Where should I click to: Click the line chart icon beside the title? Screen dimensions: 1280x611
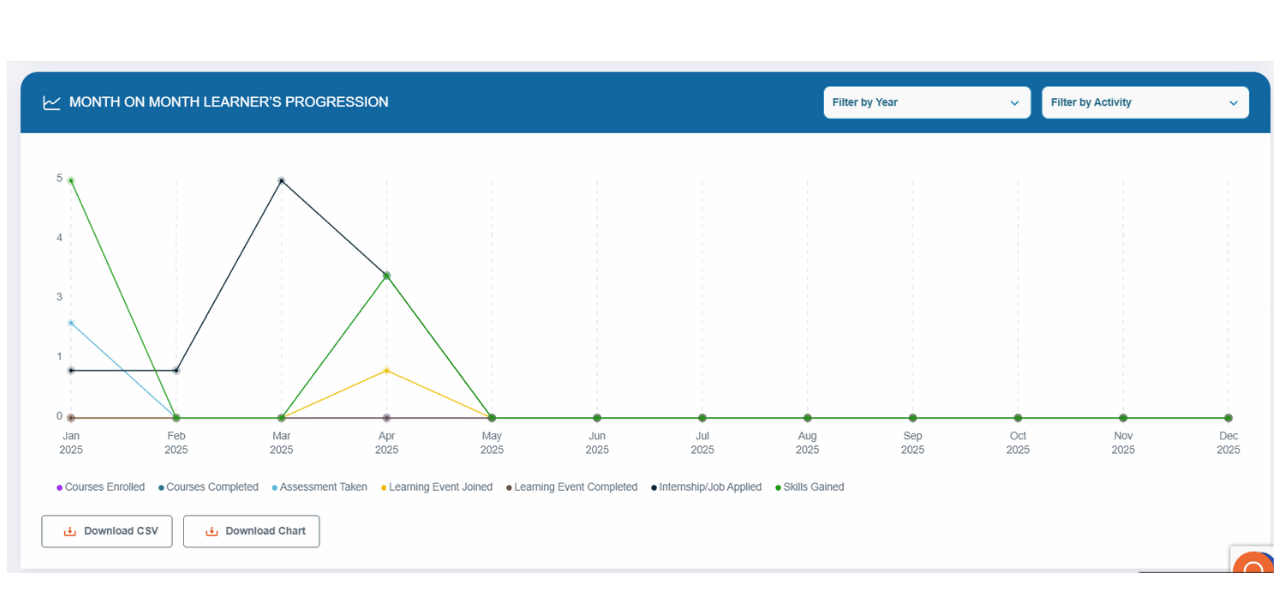[52, 102]
